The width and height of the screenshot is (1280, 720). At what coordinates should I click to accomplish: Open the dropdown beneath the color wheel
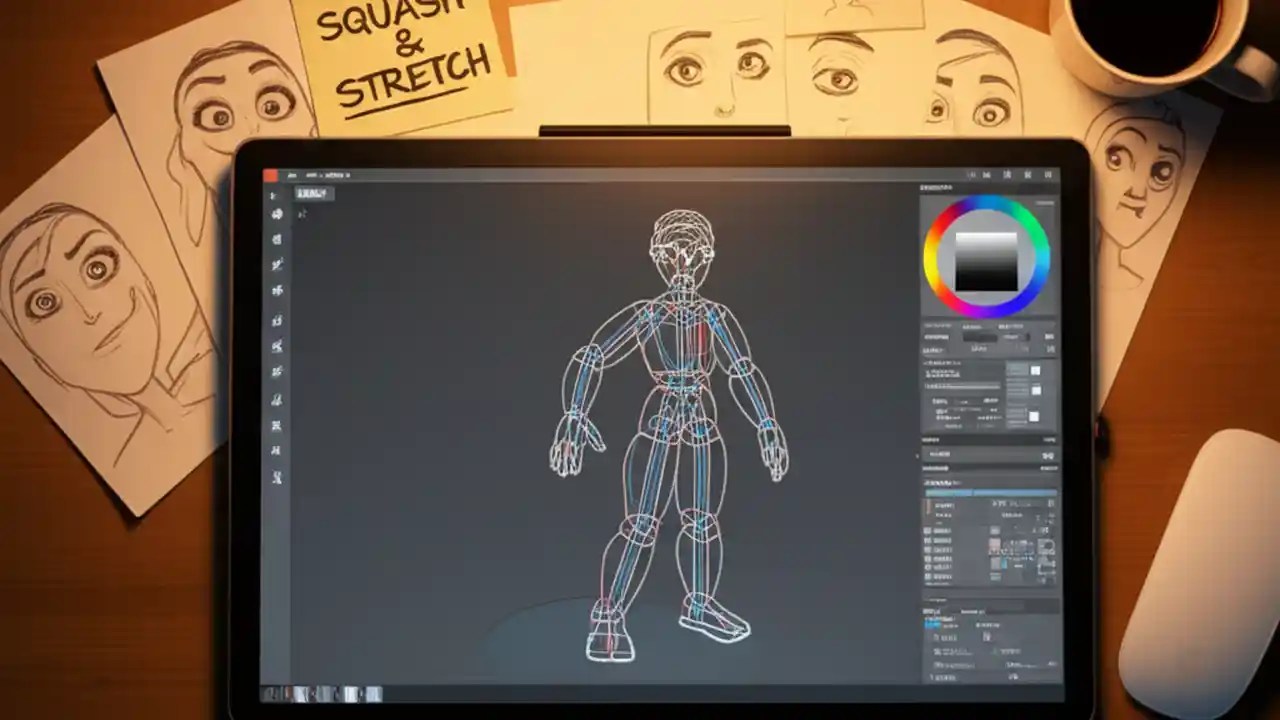coord(980,337)
